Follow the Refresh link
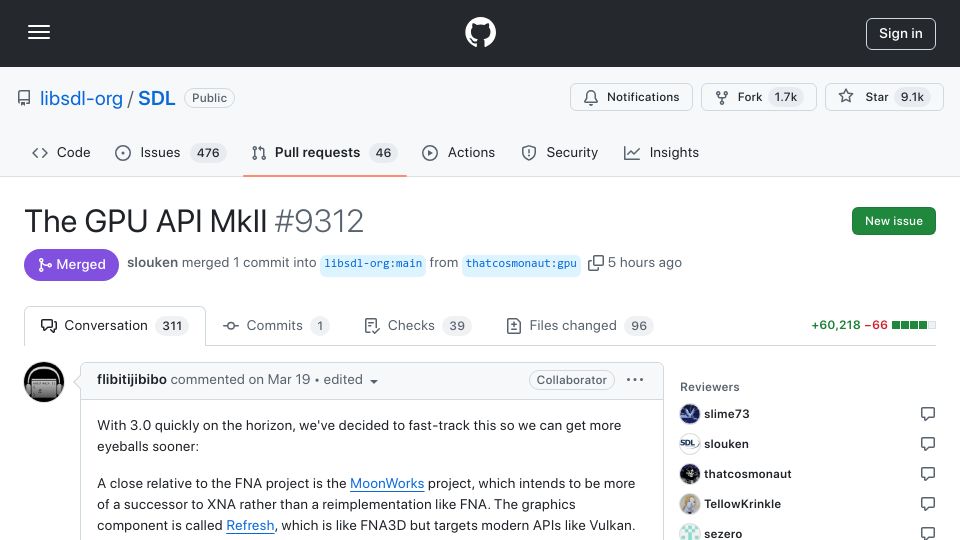The height and width of the screenshot is (540, 960). pos(250,525)
